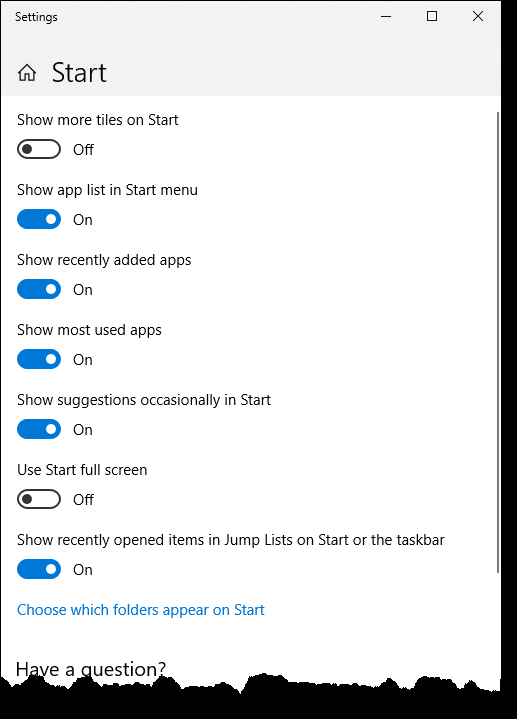Viewport: 517px width, 719px height.
Task: Click the Off label beside Show more tiles
Action: pos(83,149)
